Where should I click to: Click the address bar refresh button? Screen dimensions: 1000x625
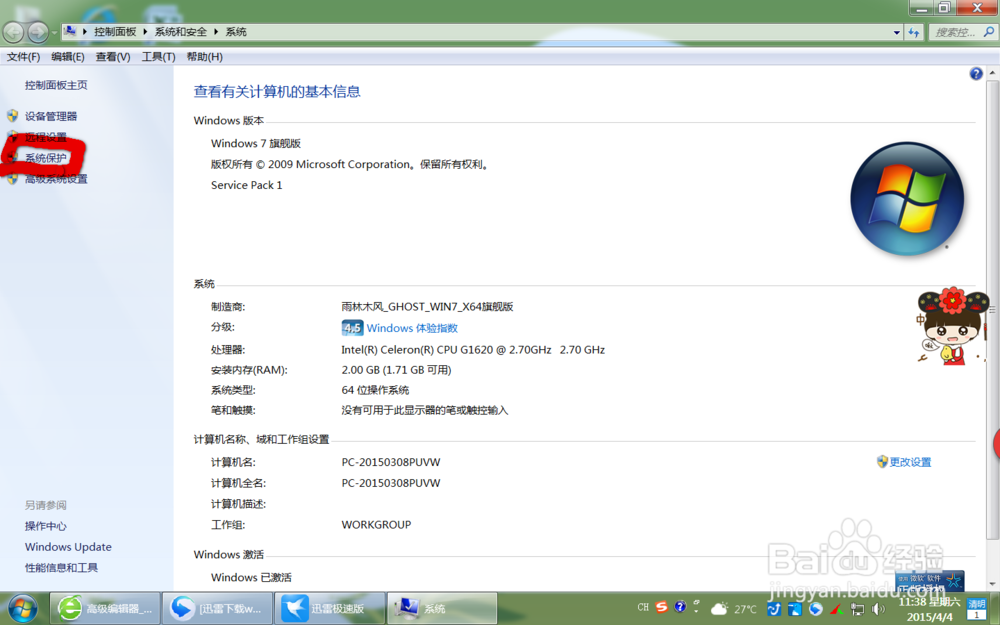(x=914, y=32)
